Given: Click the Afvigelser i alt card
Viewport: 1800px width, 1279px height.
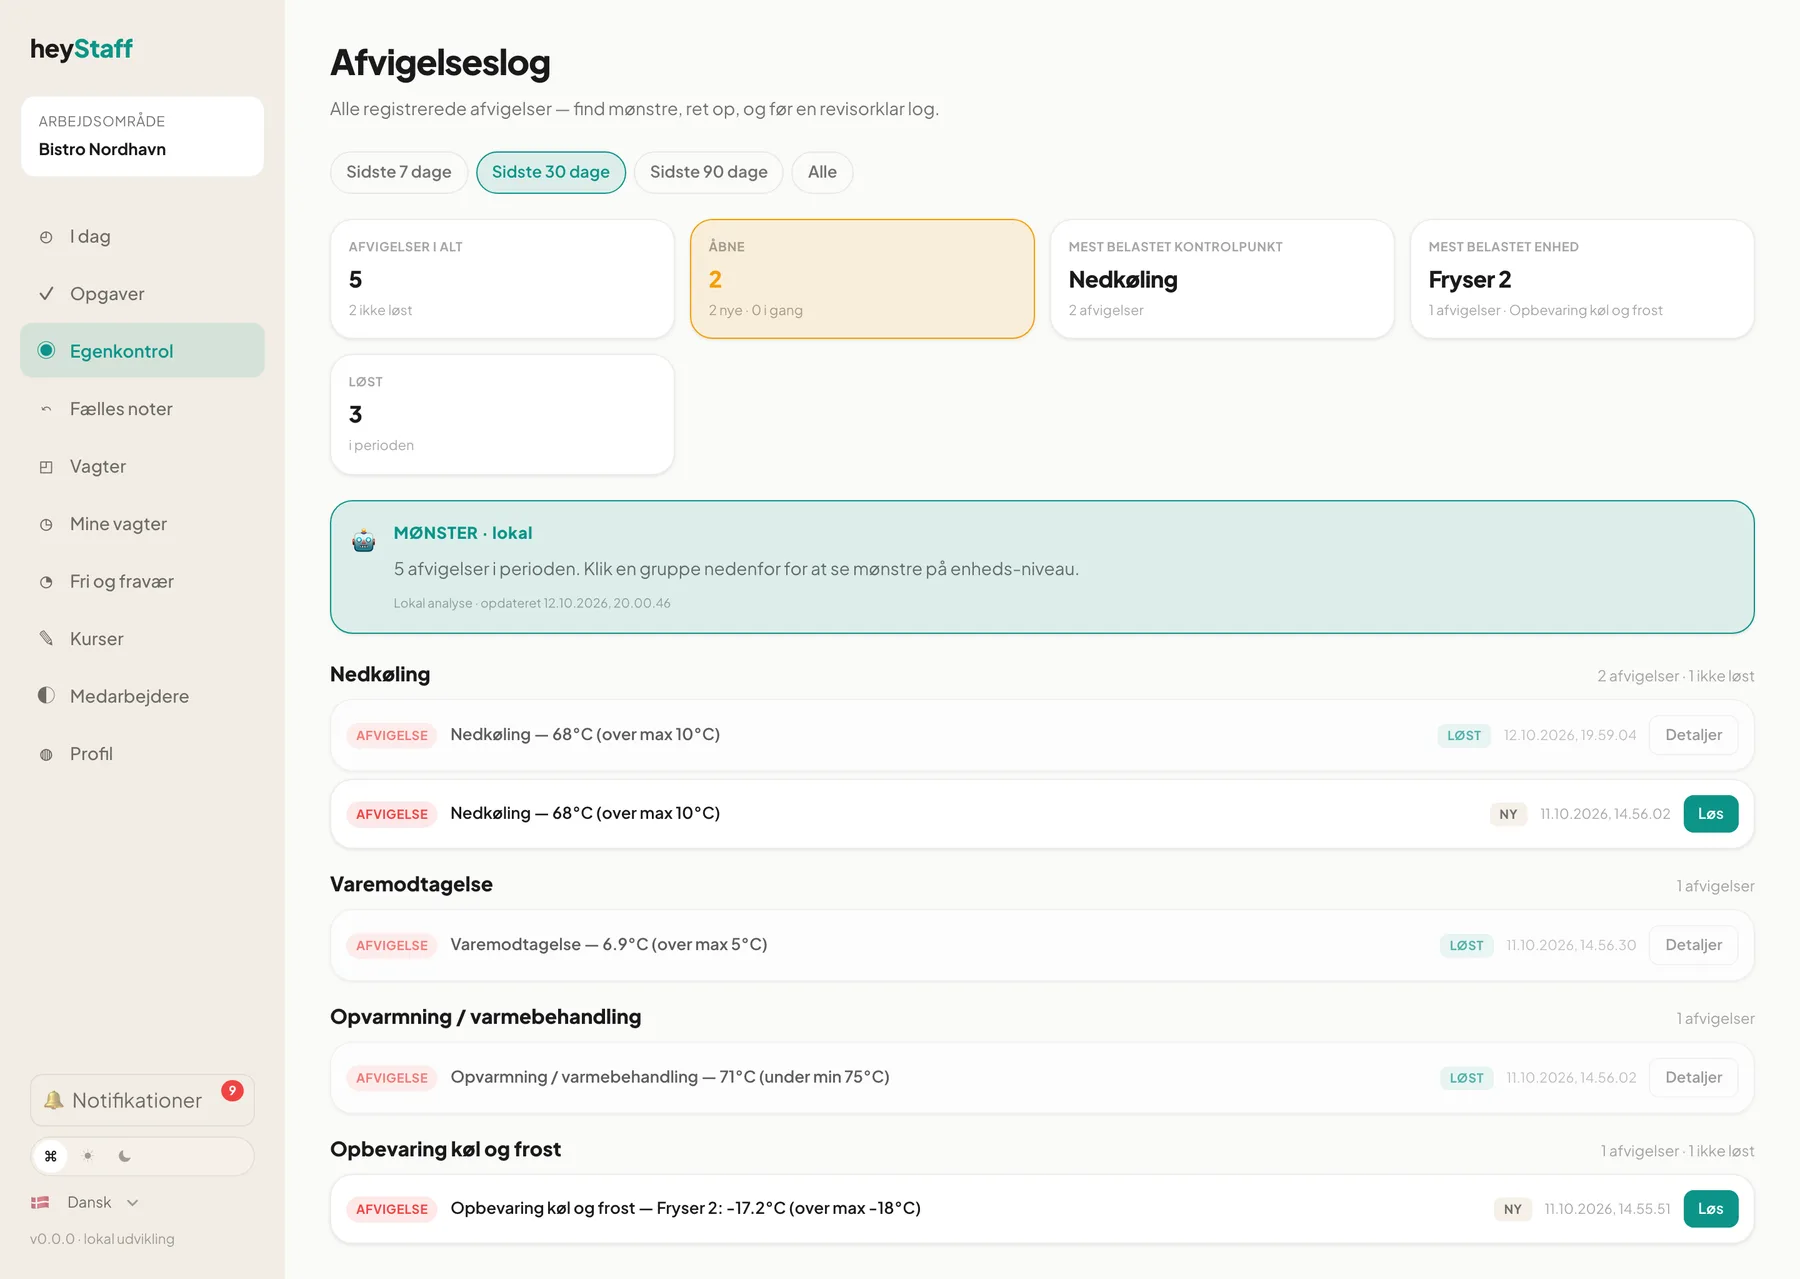Looking at the screenshot, I should pyautogui.click(x=502, y=279).
